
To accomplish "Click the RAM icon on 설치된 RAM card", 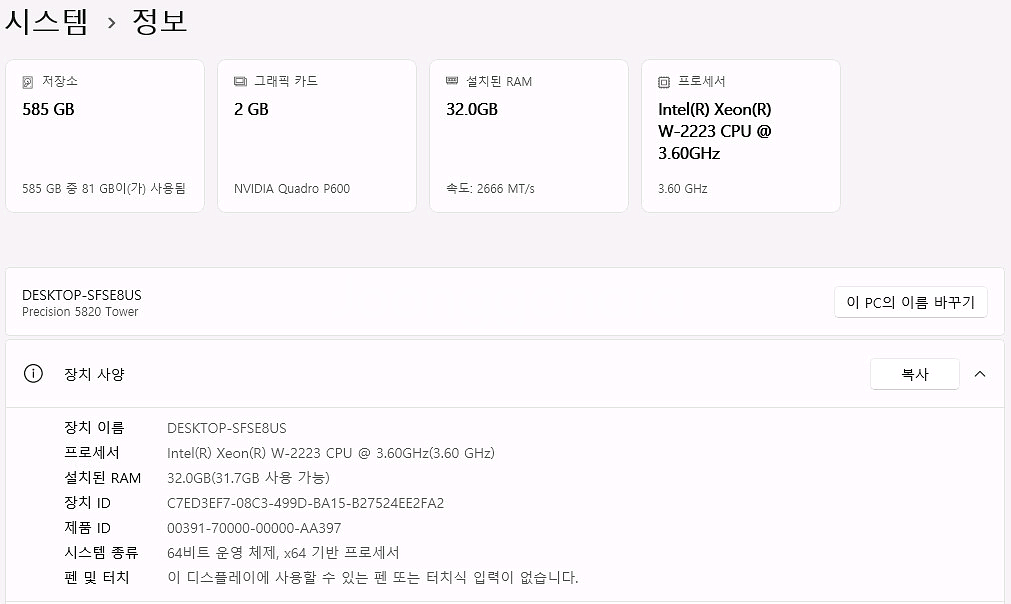I will click(452, 81).
